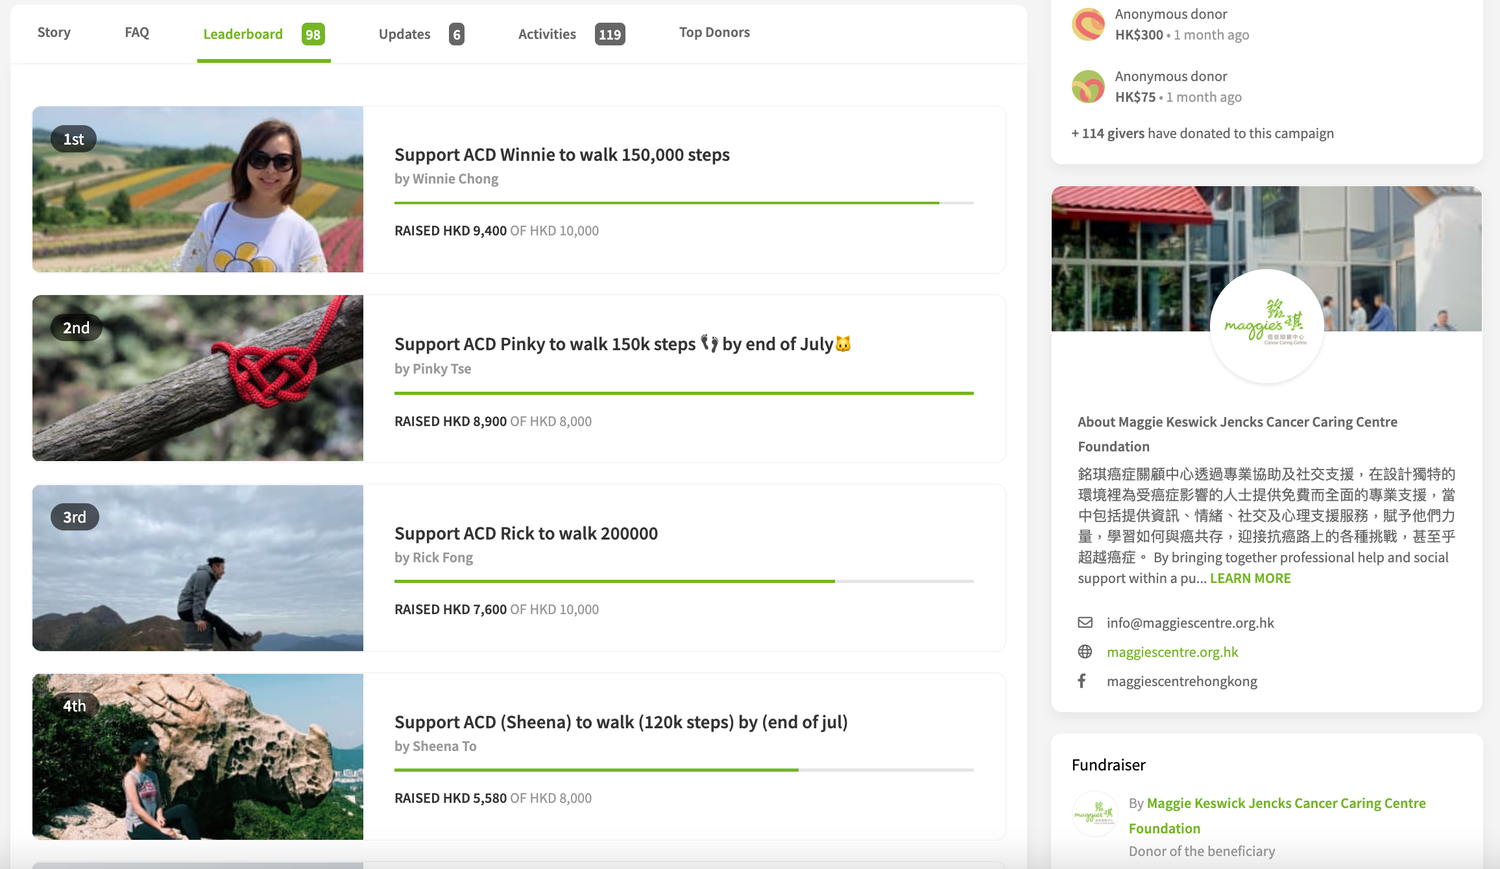This screenshot has width=1500, height=869.
Task: Click the Leaderboard count badge 98
Action: tap(313, 34)
